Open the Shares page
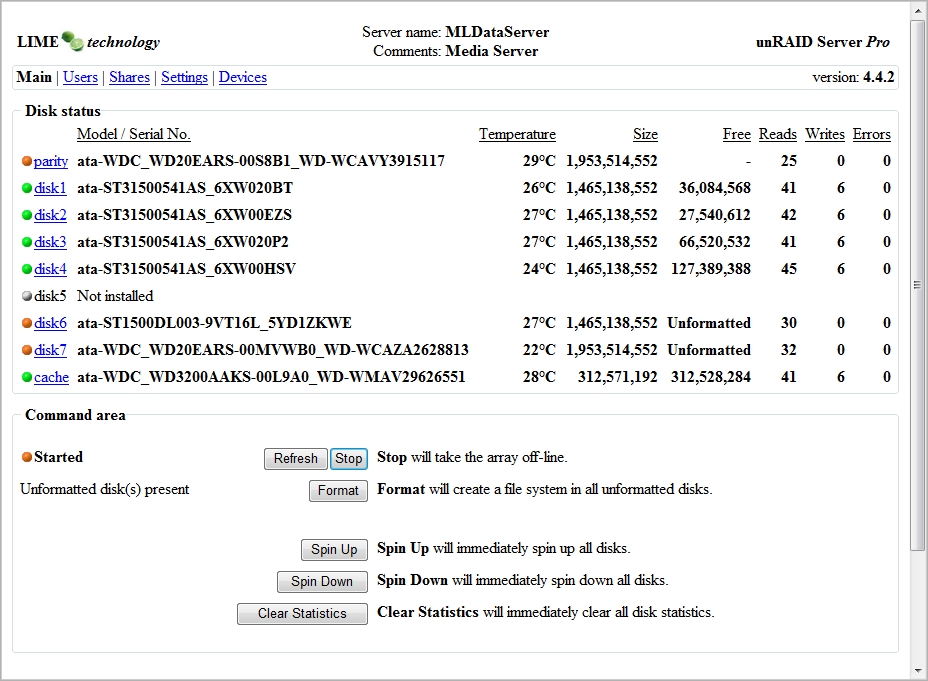The height and width of the screenshot is (681, 928). click(x=130, y=78)
